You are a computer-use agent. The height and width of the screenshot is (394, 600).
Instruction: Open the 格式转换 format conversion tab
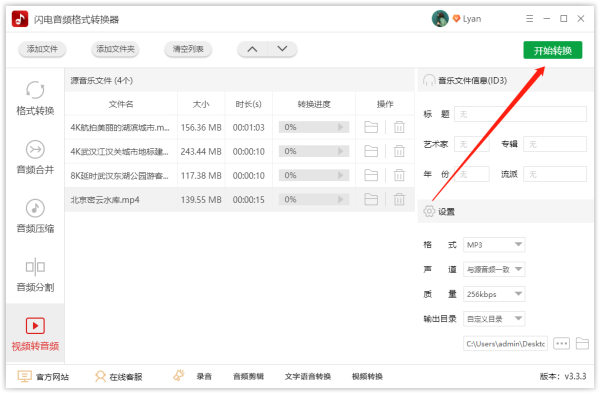click(x=35, y=98)
